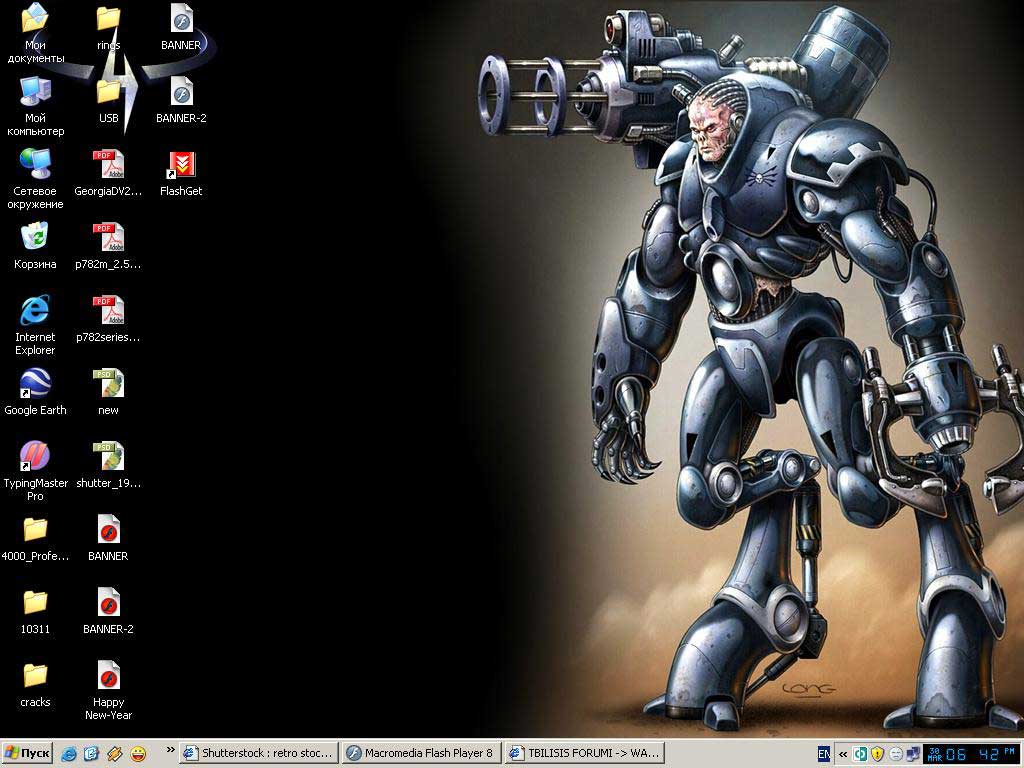1024x768 pixels.
Task: Select the rings folder
Action: point(108,27)
